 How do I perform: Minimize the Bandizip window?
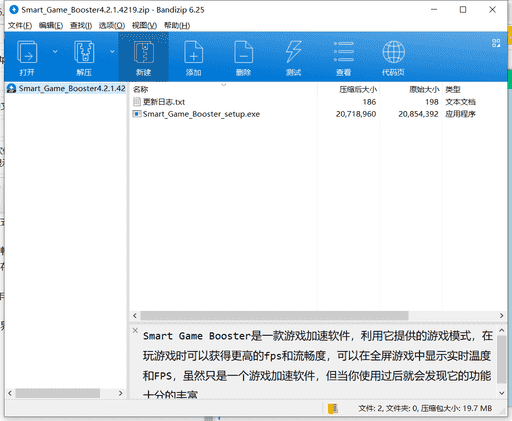pos(434,10)
